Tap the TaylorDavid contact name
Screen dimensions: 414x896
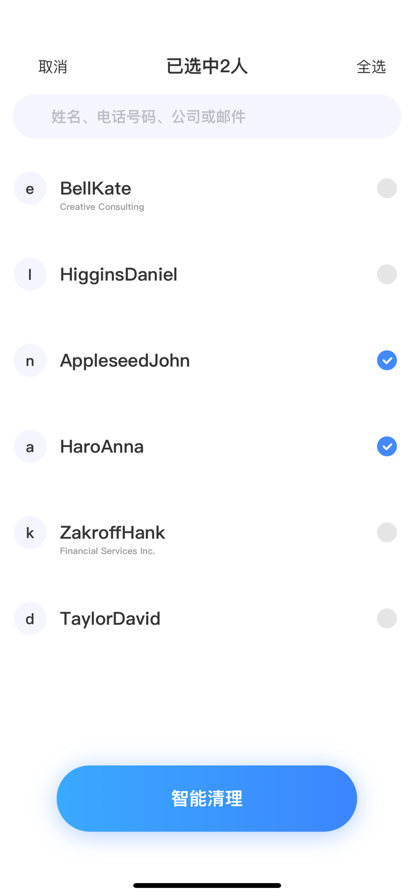tap(110, 619)
